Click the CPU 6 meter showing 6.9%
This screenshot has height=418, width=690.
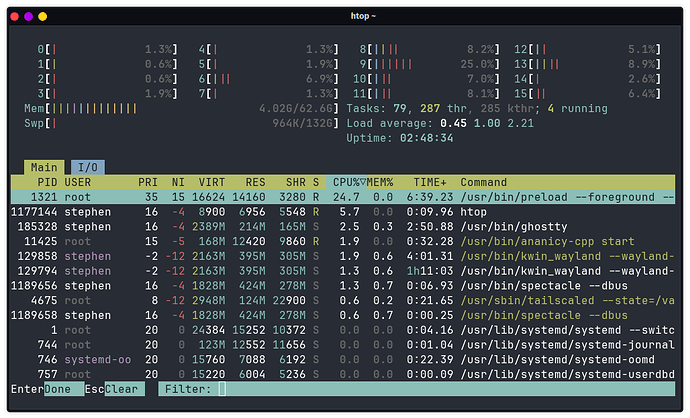268,79
